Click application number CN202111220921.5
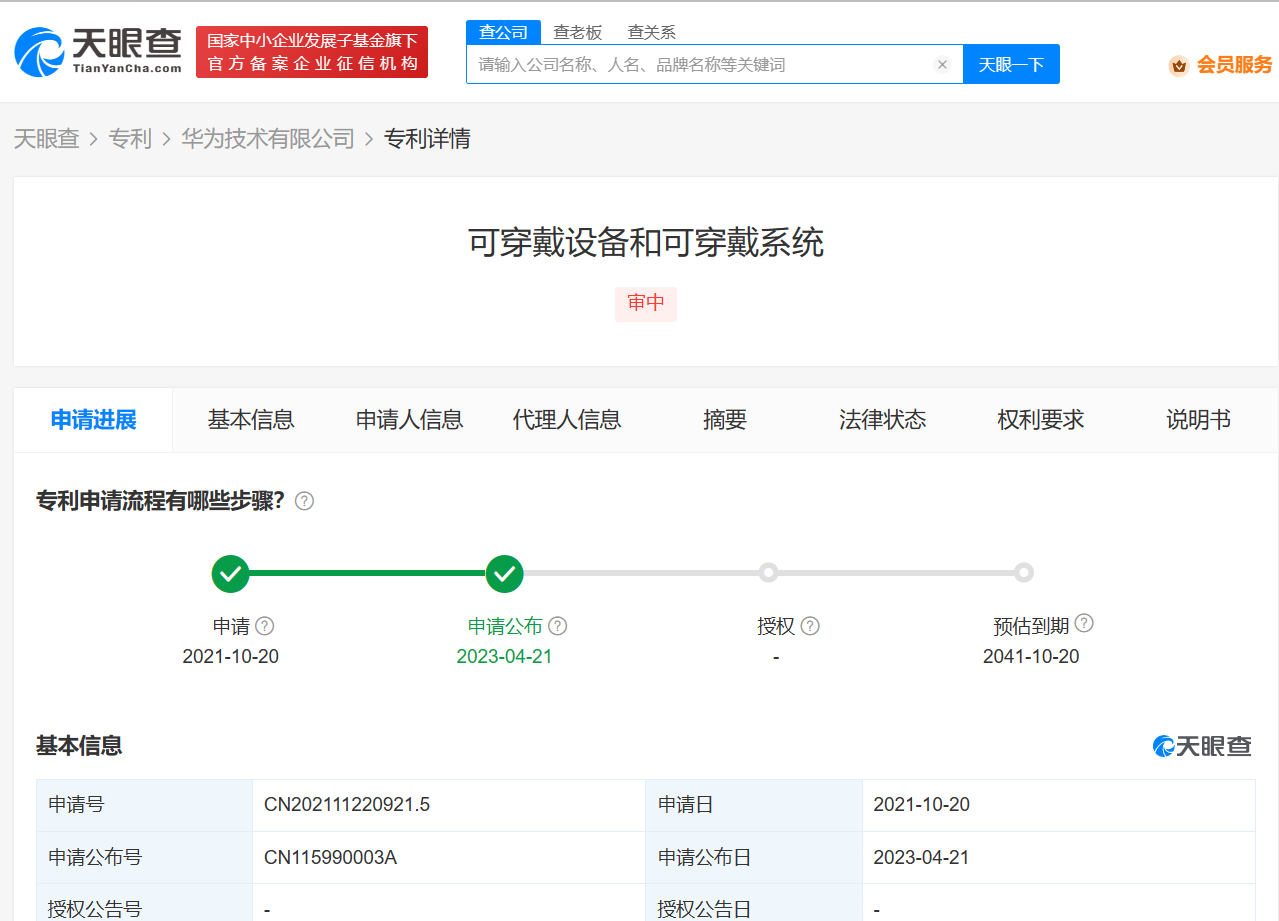Image resolution: width=1279 pixels, height=921 pixels. (x=347, y=805)
